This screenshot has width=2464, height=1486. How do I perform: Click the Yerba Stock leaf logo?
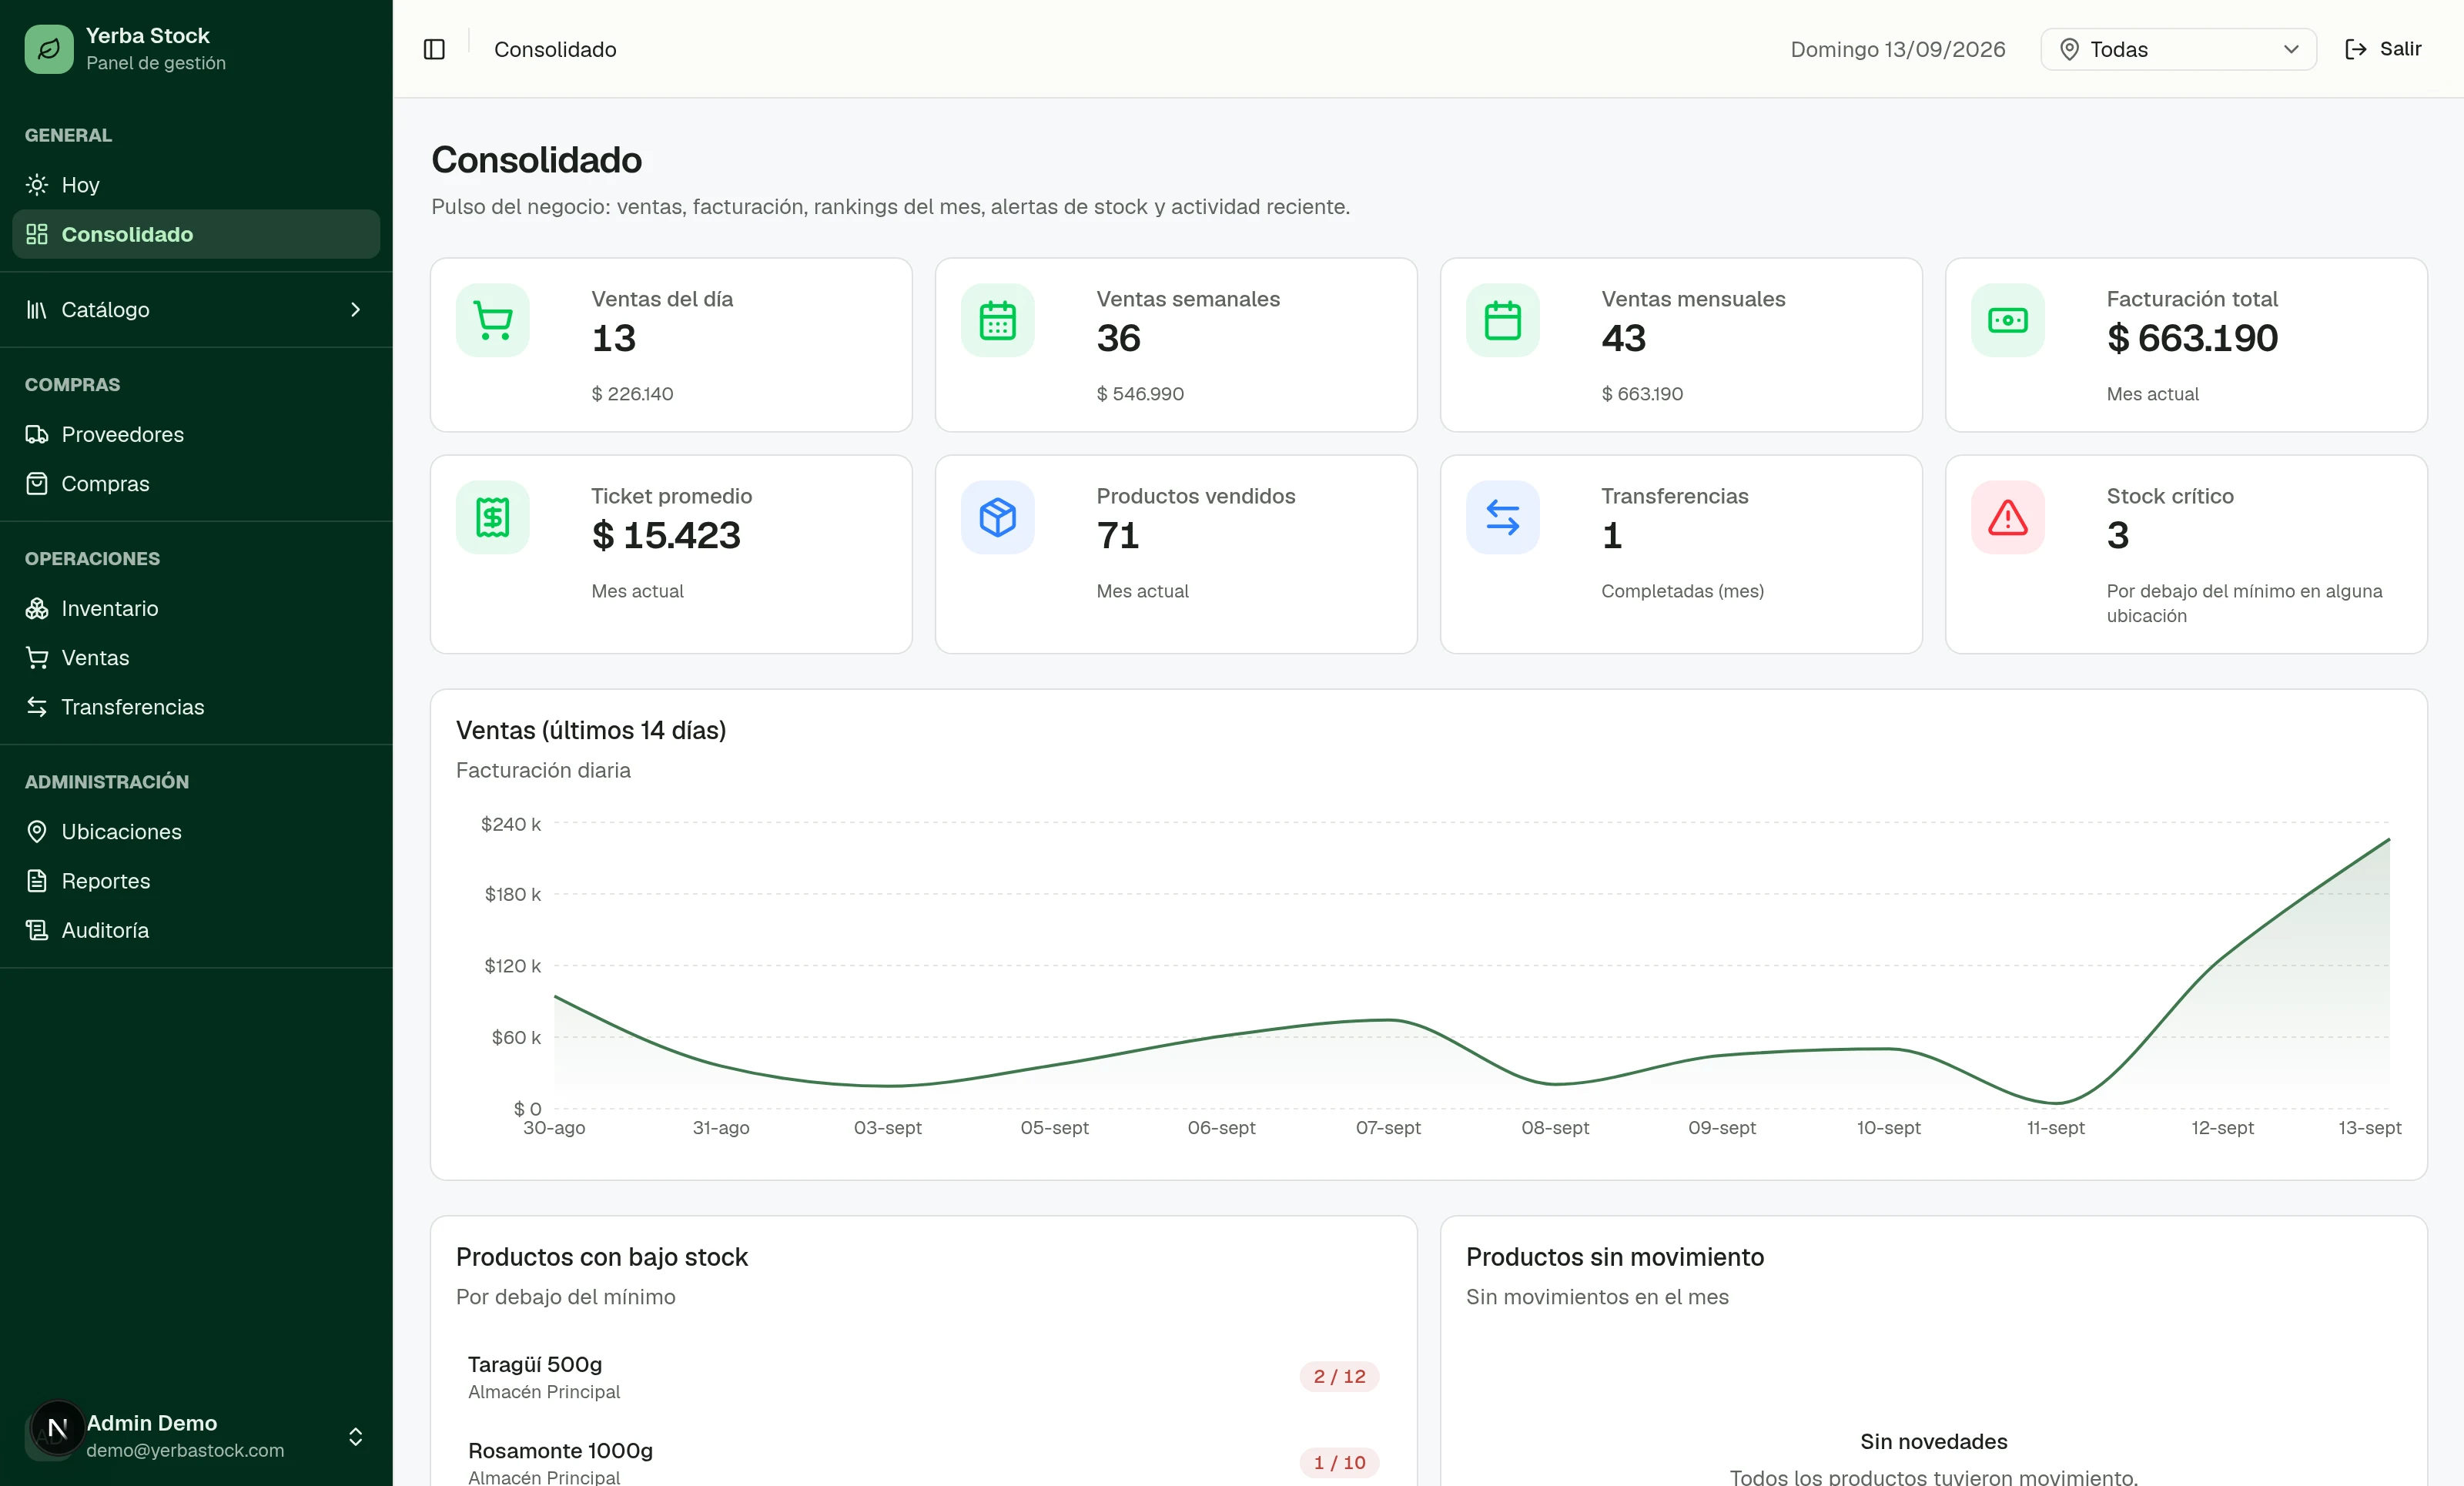click(49, 49)
